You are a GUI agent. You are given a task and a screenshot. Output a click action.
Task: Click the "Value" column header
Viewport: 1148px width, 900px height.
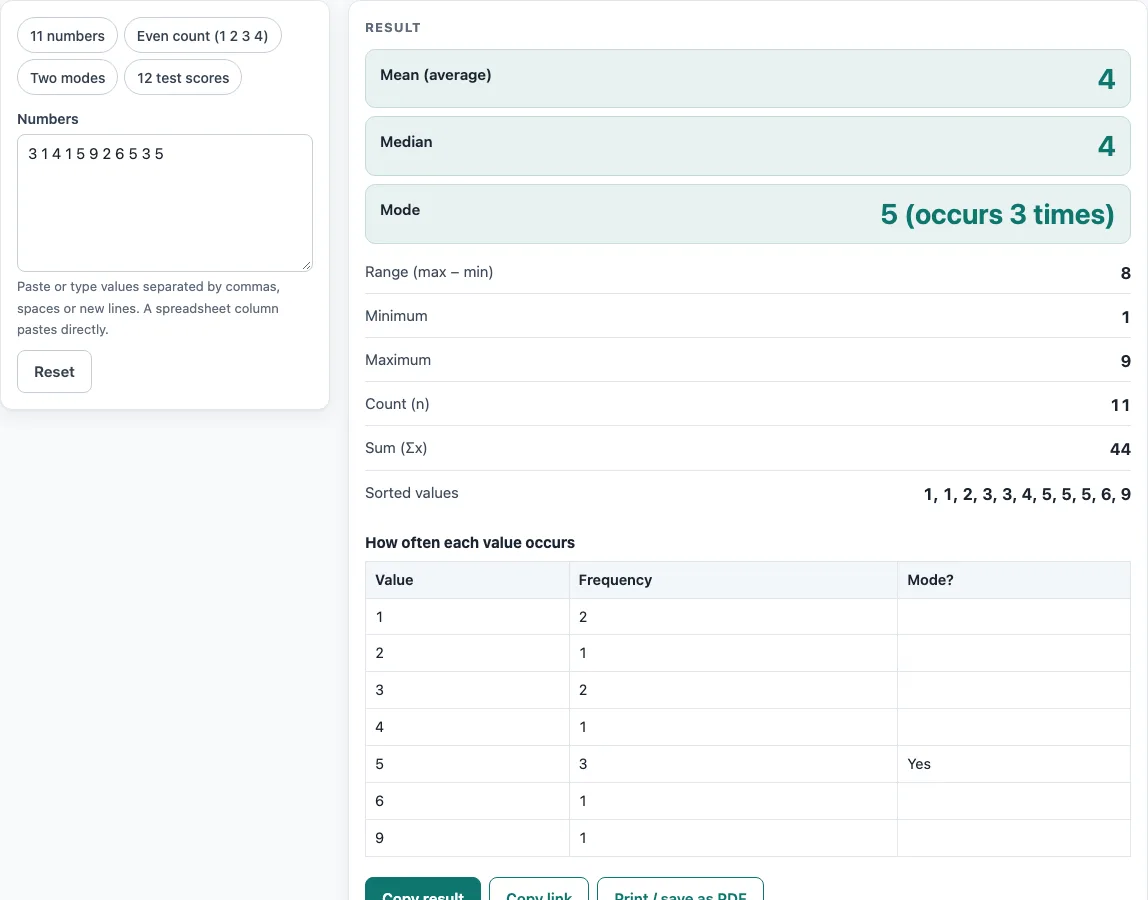[394, 580]
